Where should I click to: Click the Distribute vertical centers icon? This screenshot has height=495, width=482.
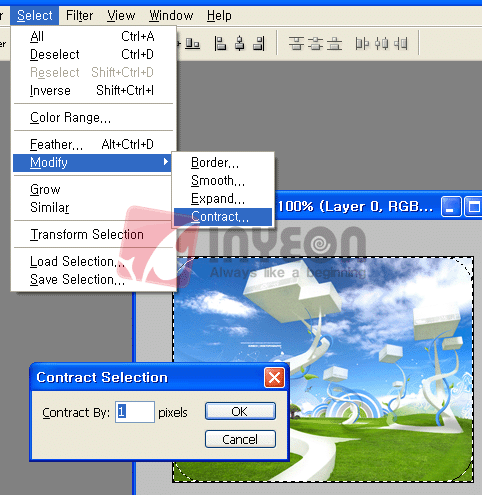click(x=315, y=43)
